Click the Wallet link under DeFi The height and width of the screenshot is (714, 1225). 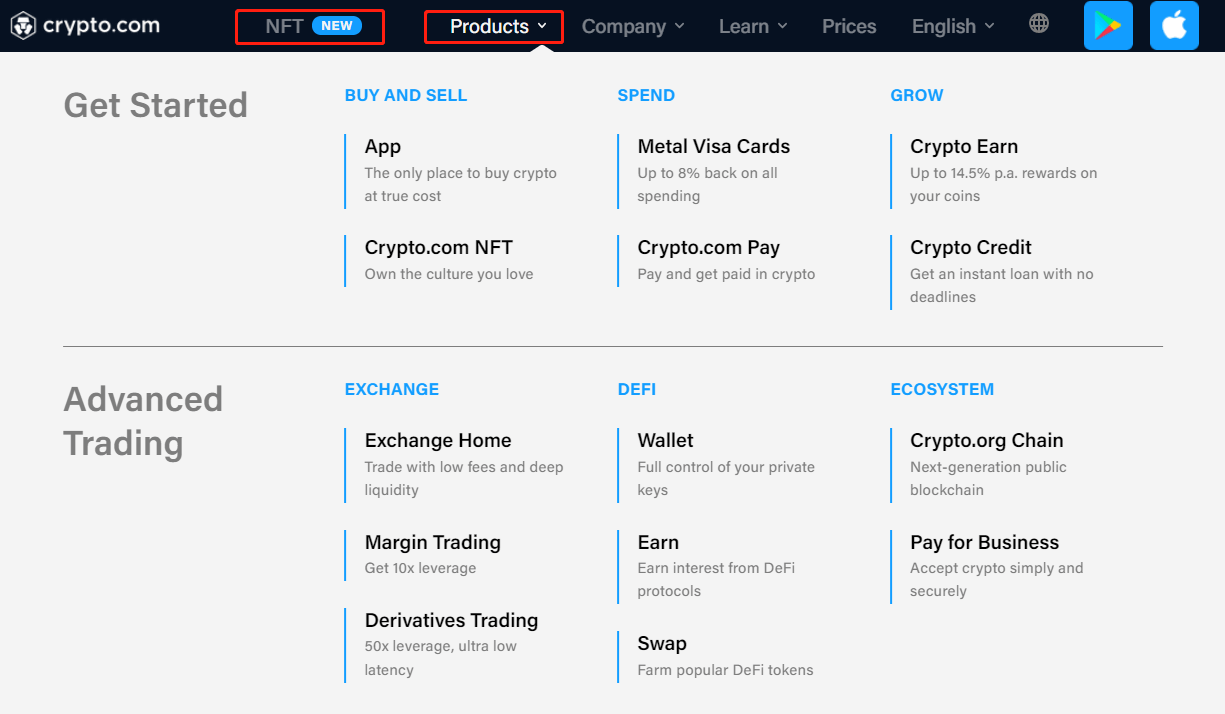pyautogui.click(x=665, y=440)
